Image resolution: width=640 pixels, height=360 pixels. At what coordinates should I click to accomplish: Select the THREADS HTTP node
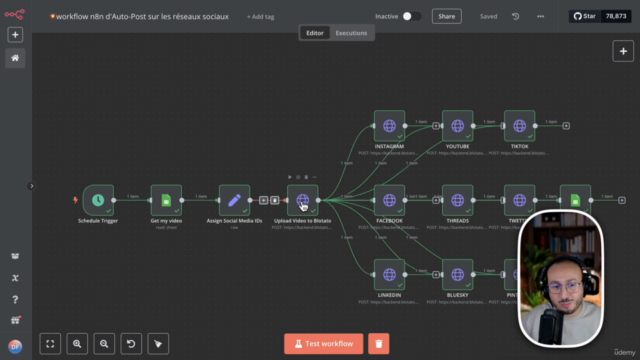[458, 200]
